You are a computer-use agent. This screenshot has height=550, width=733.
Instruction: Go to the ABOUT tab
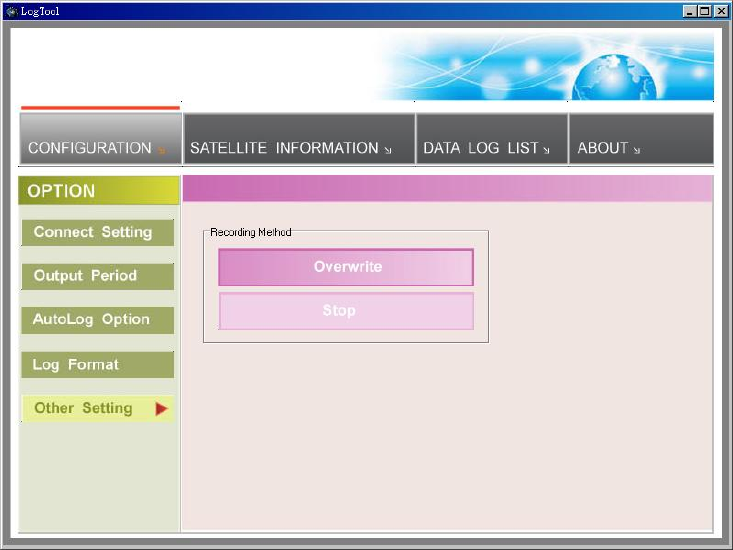(641, 139)
